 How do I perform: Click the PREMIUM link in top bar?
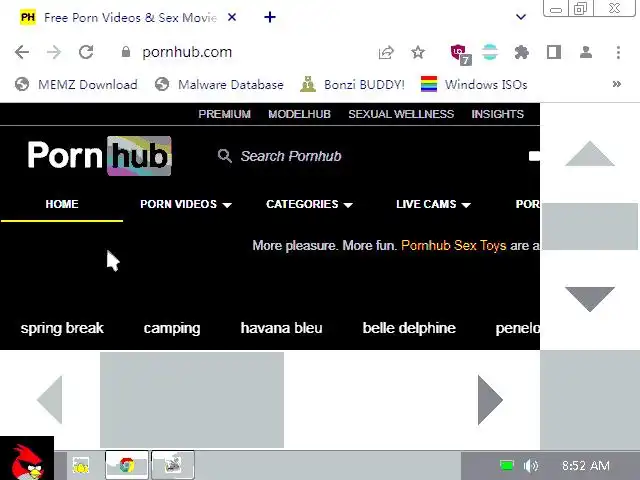pos(224,114)
